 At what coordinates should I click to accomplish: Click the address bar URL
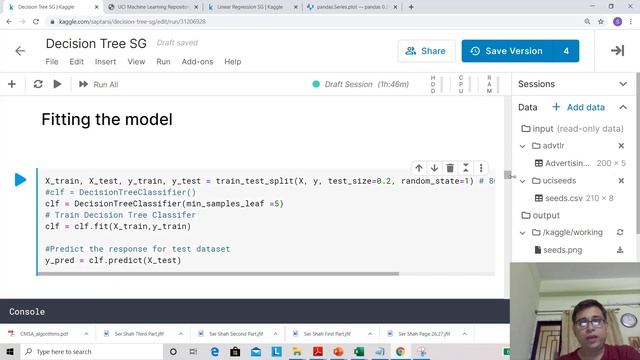point(132,22)
